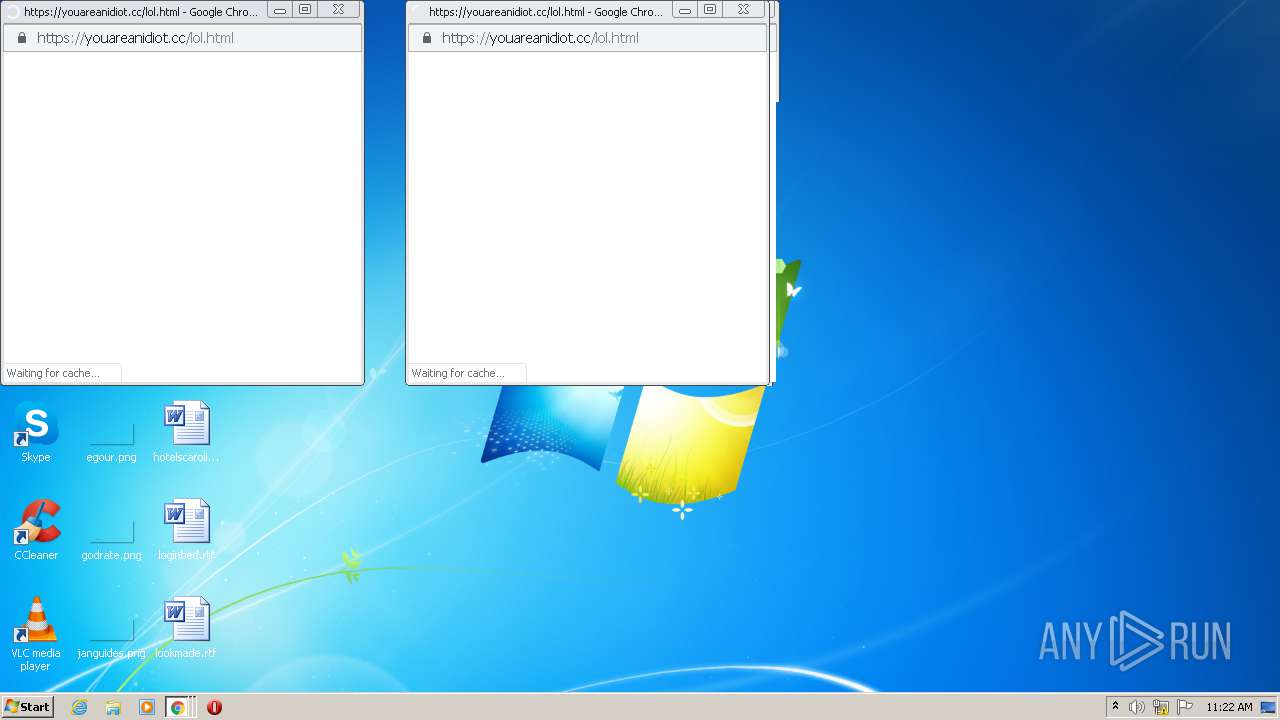Click the 11:22 AM system clock
1280x720 pixels.
click(1229, 707)
